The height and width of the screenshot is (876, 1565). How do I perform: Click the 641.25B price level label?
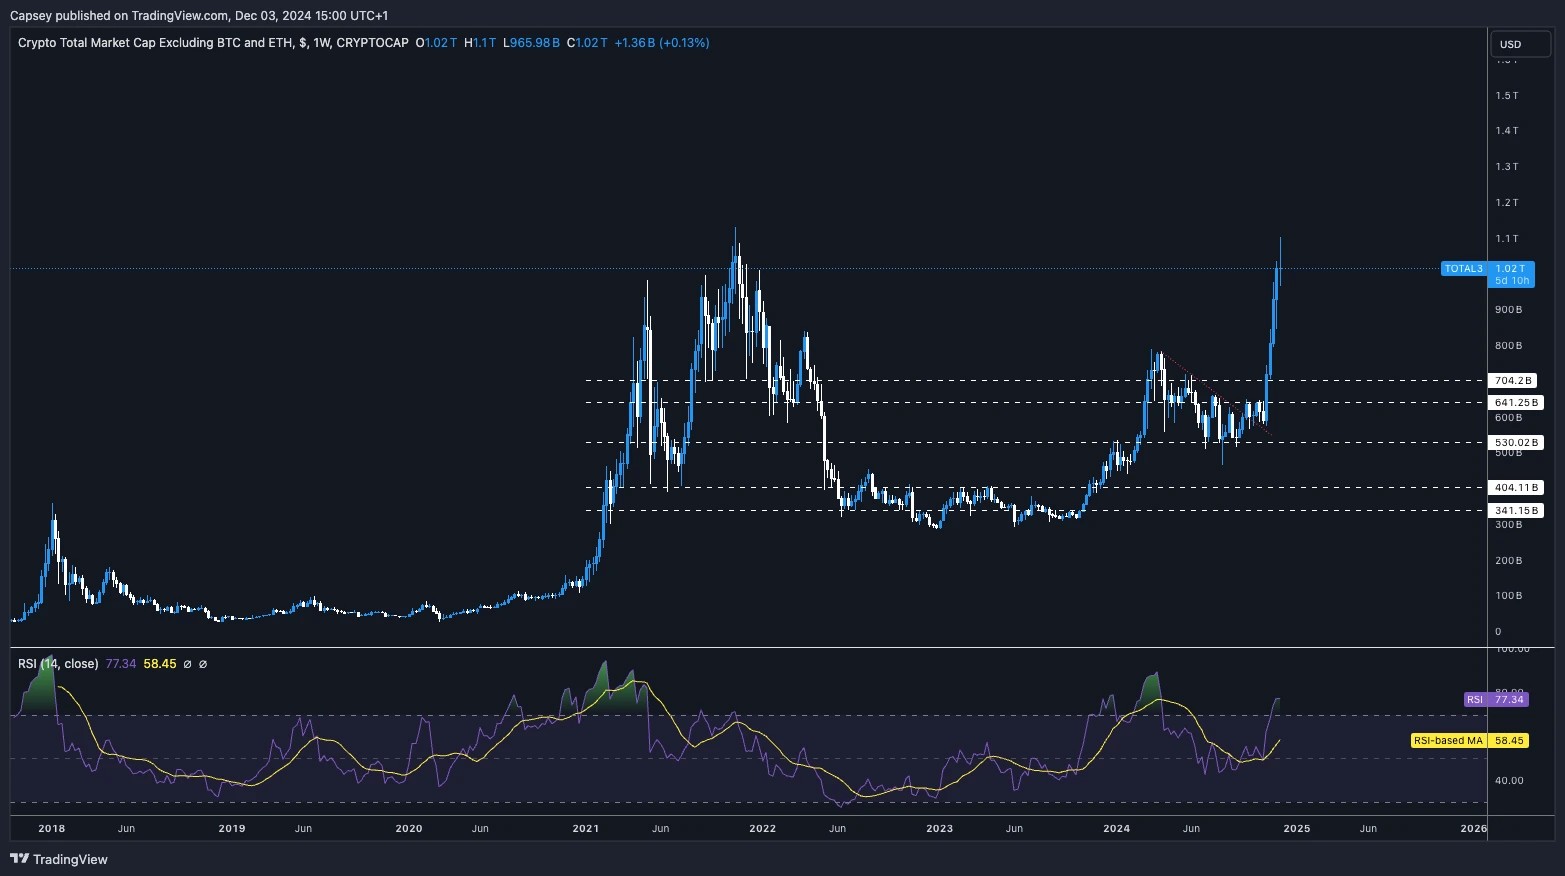(1516, 402)
